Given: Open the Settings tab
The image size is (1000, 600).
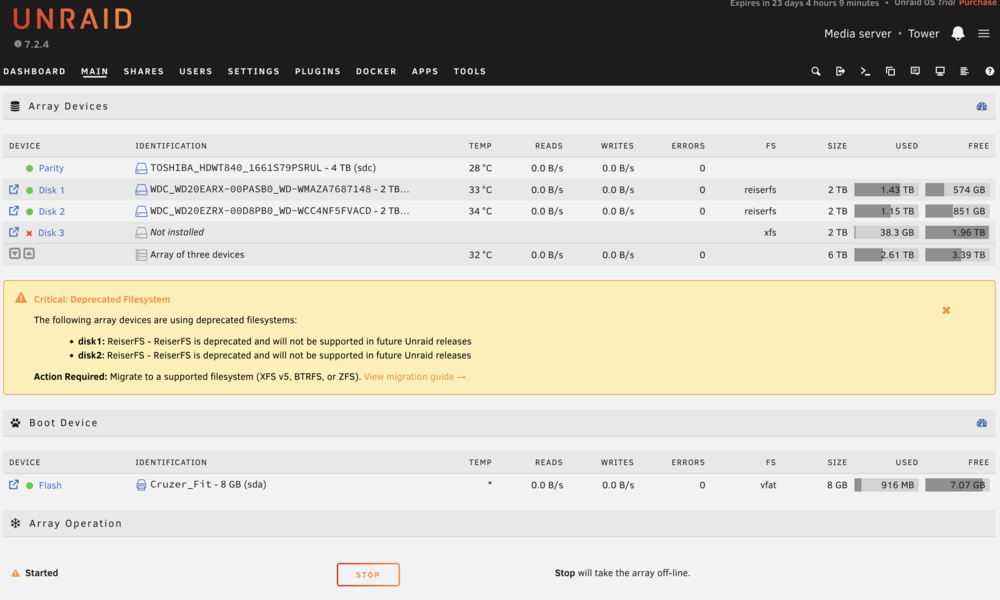Looking at the screenshot, I should tap(254, 71).
